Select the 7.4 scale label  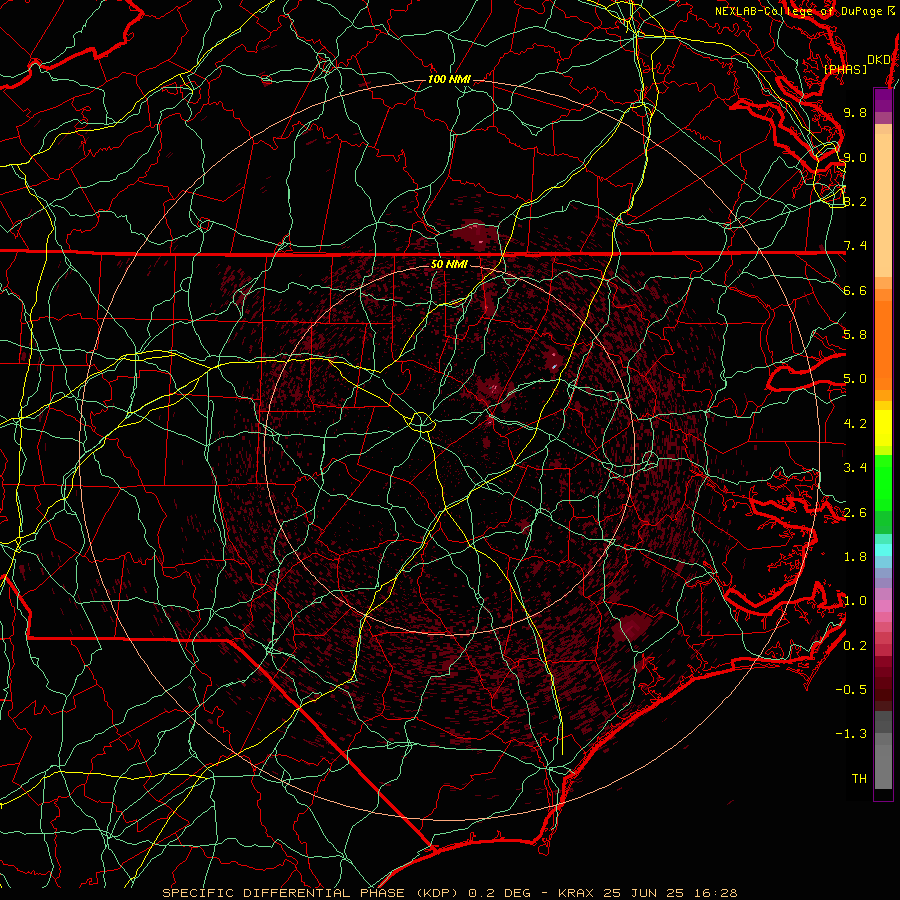855,246
